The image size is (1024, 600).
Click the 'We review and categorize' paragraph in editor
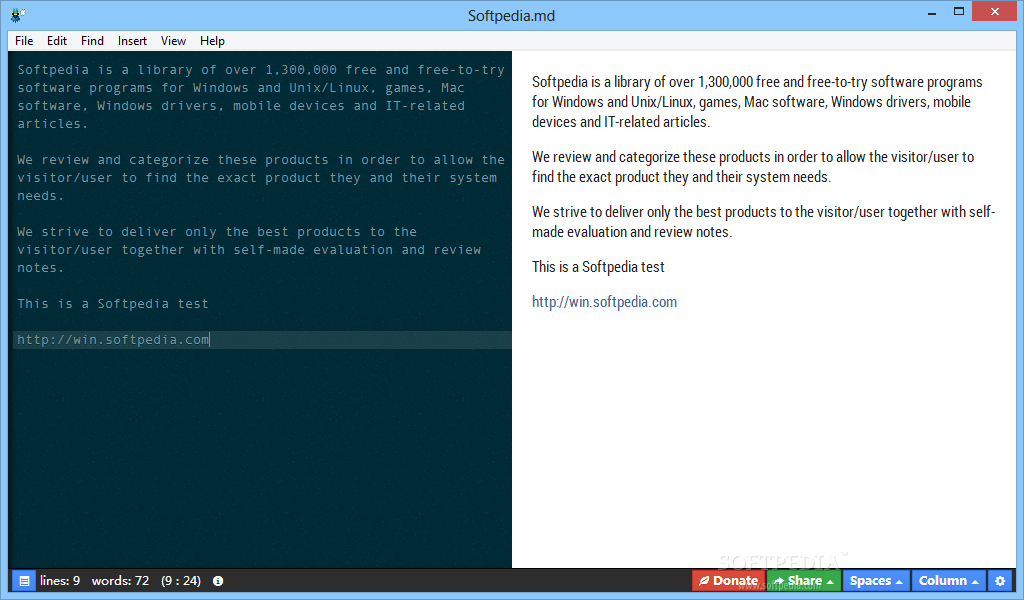(x=261, y=178)
